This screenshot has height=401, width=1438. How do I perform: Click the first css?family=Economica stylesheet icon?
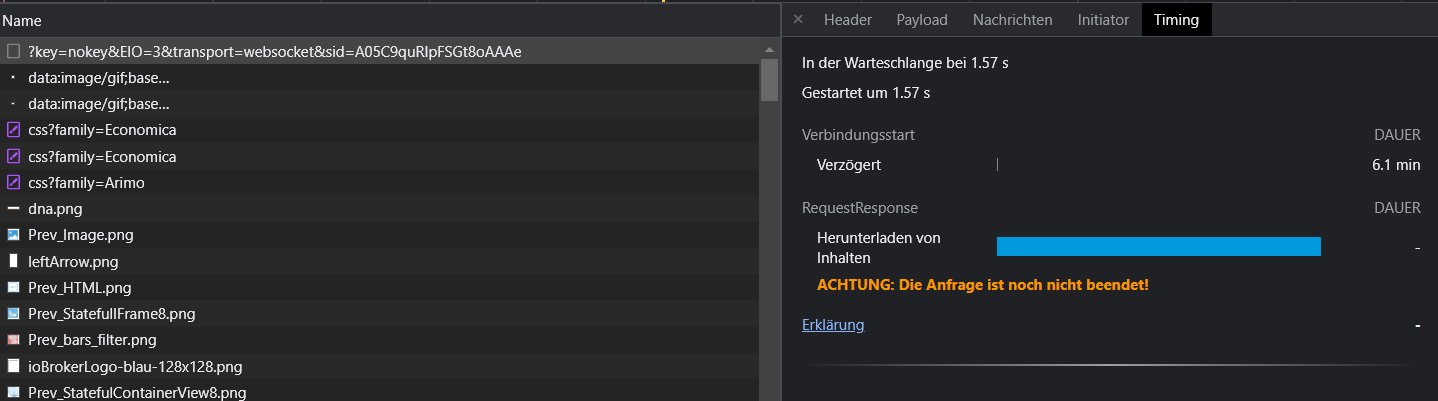(x=14, y=130)
